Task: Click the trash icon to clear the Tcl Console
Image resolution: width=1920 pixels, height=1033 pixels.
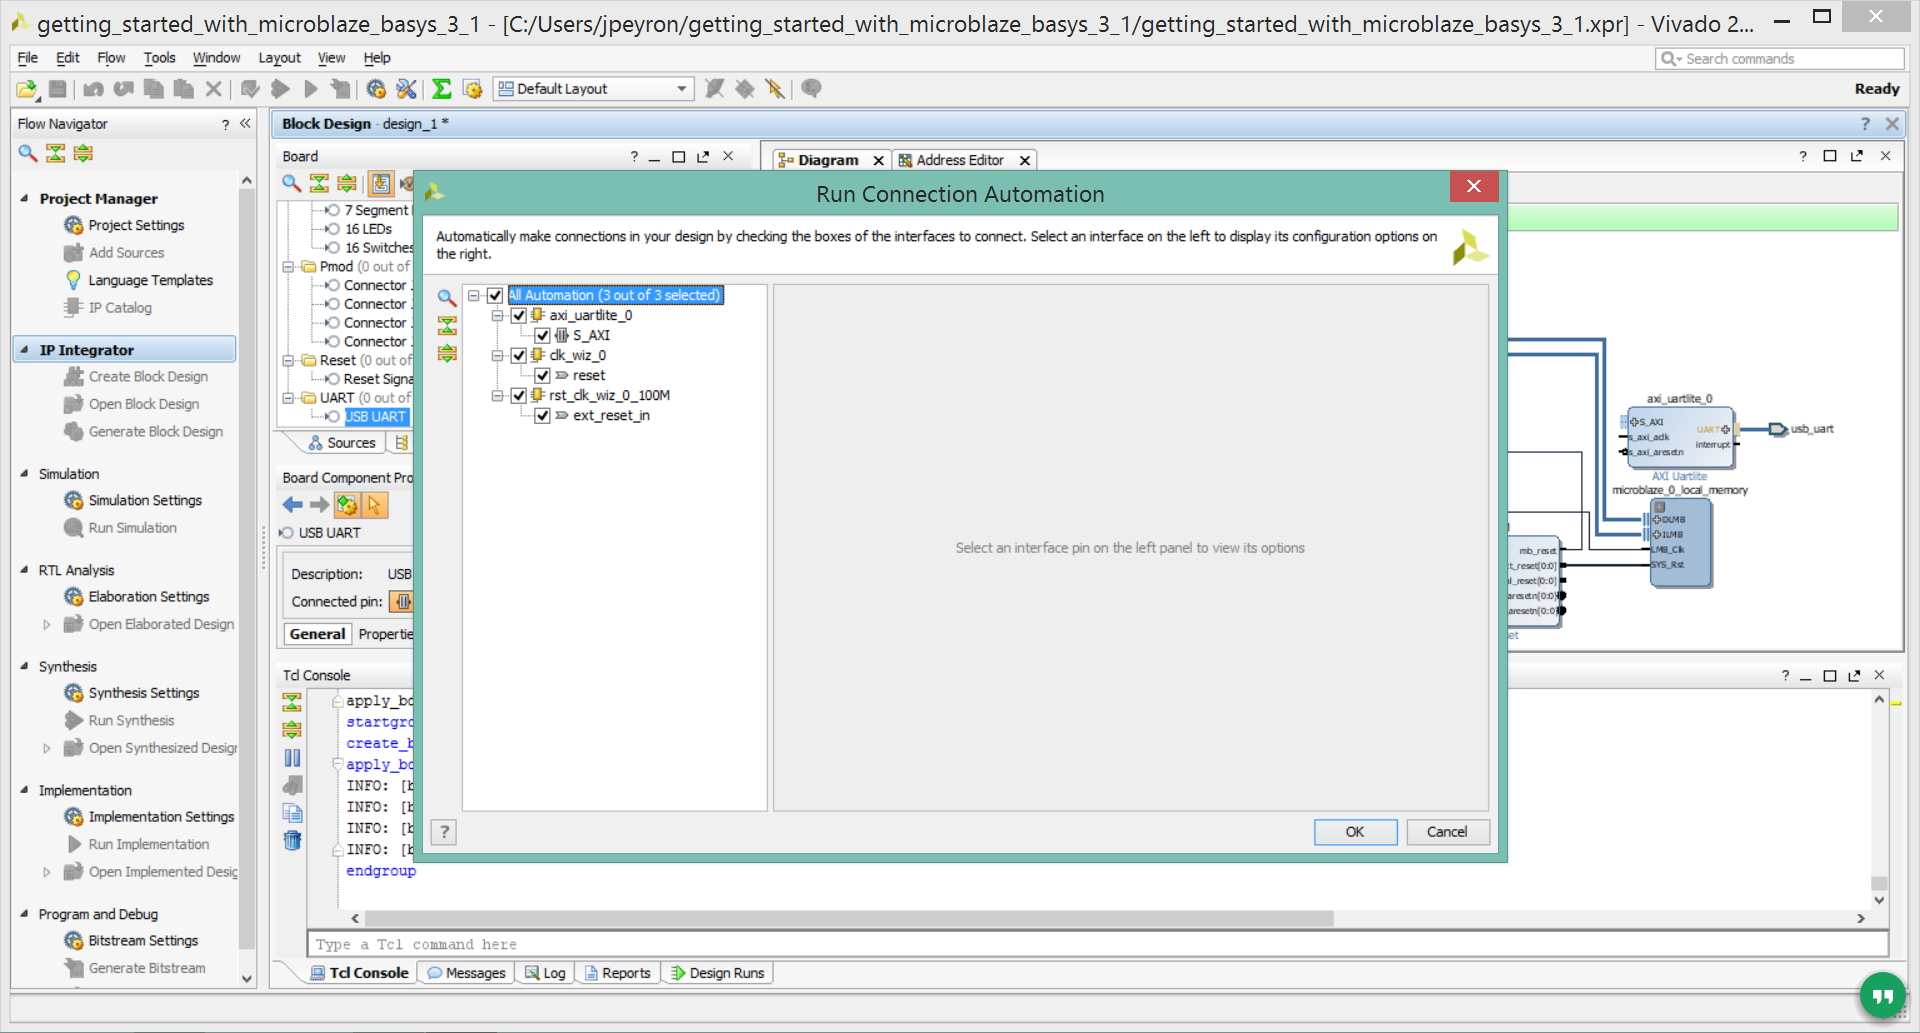Action: click(292, 841)
